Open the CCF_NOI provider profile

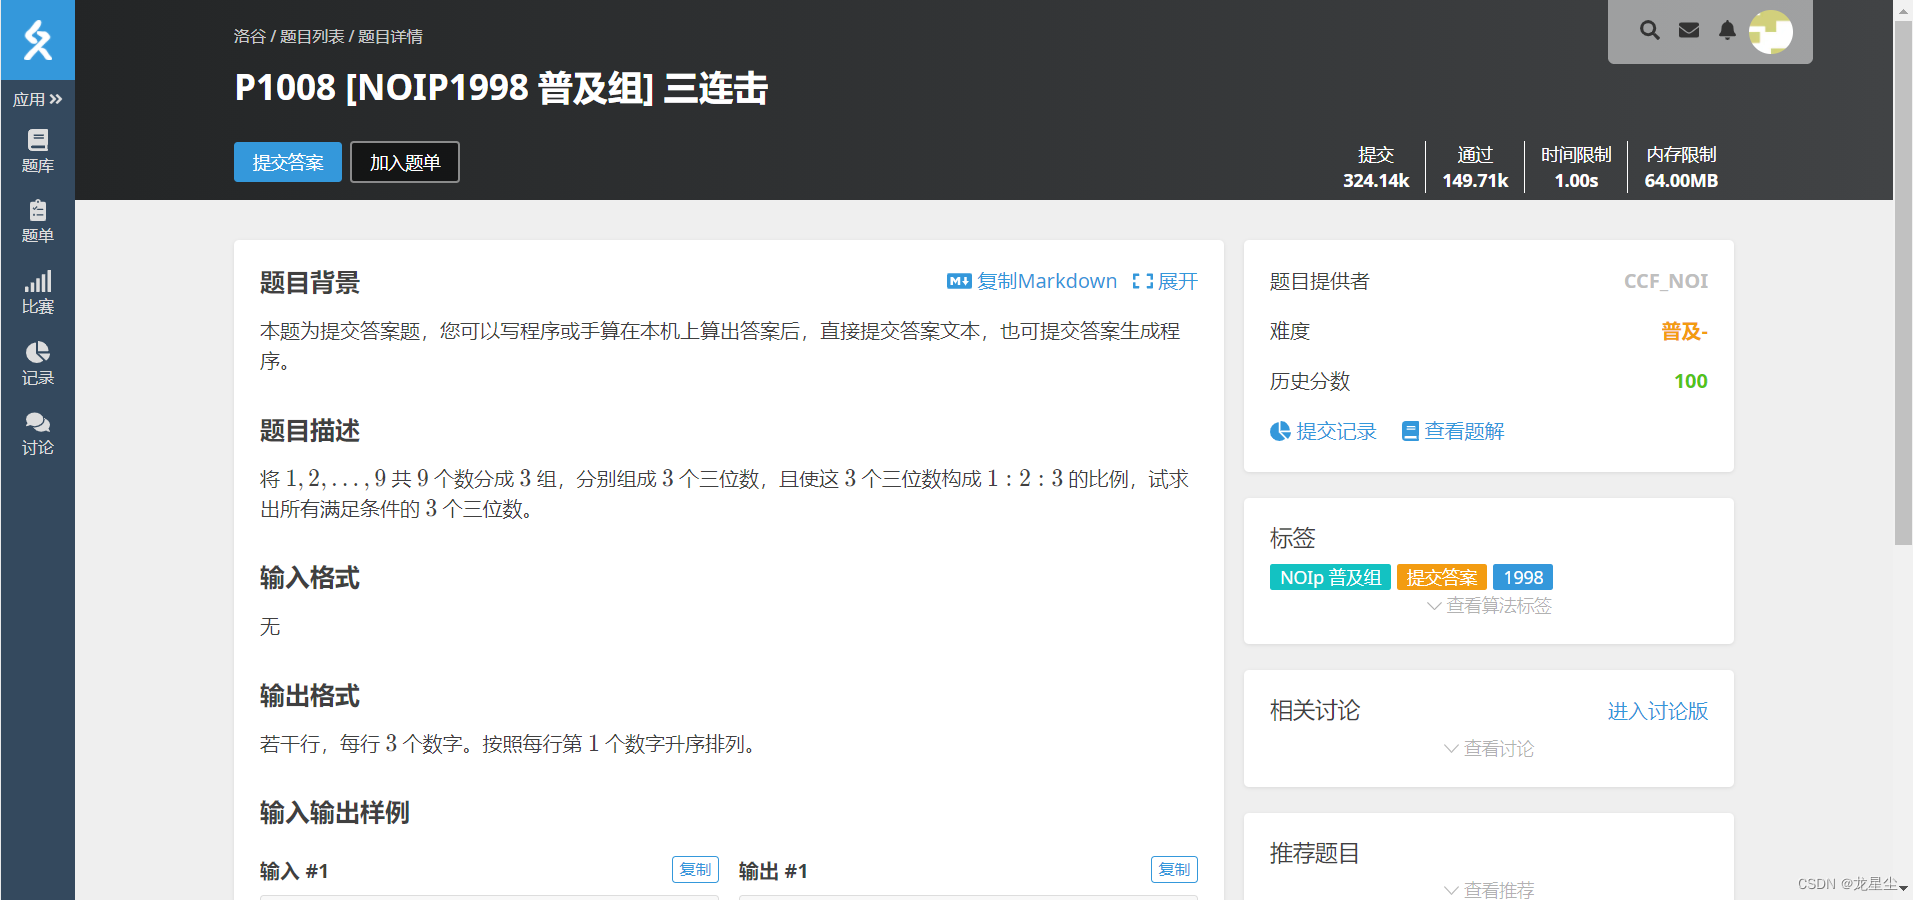click(x=1666, y=281)
